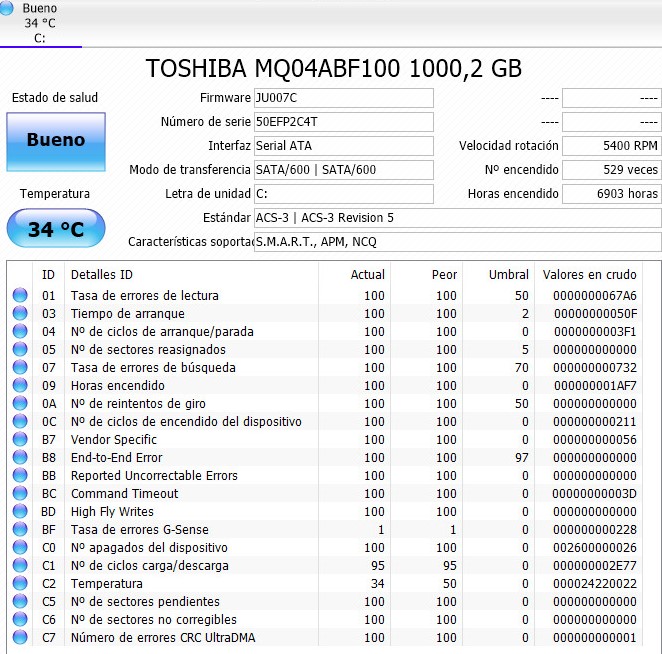Viewport: 662px width, 654px height.
Task: Click the status icon for row 05
Action: coord(20,349)
